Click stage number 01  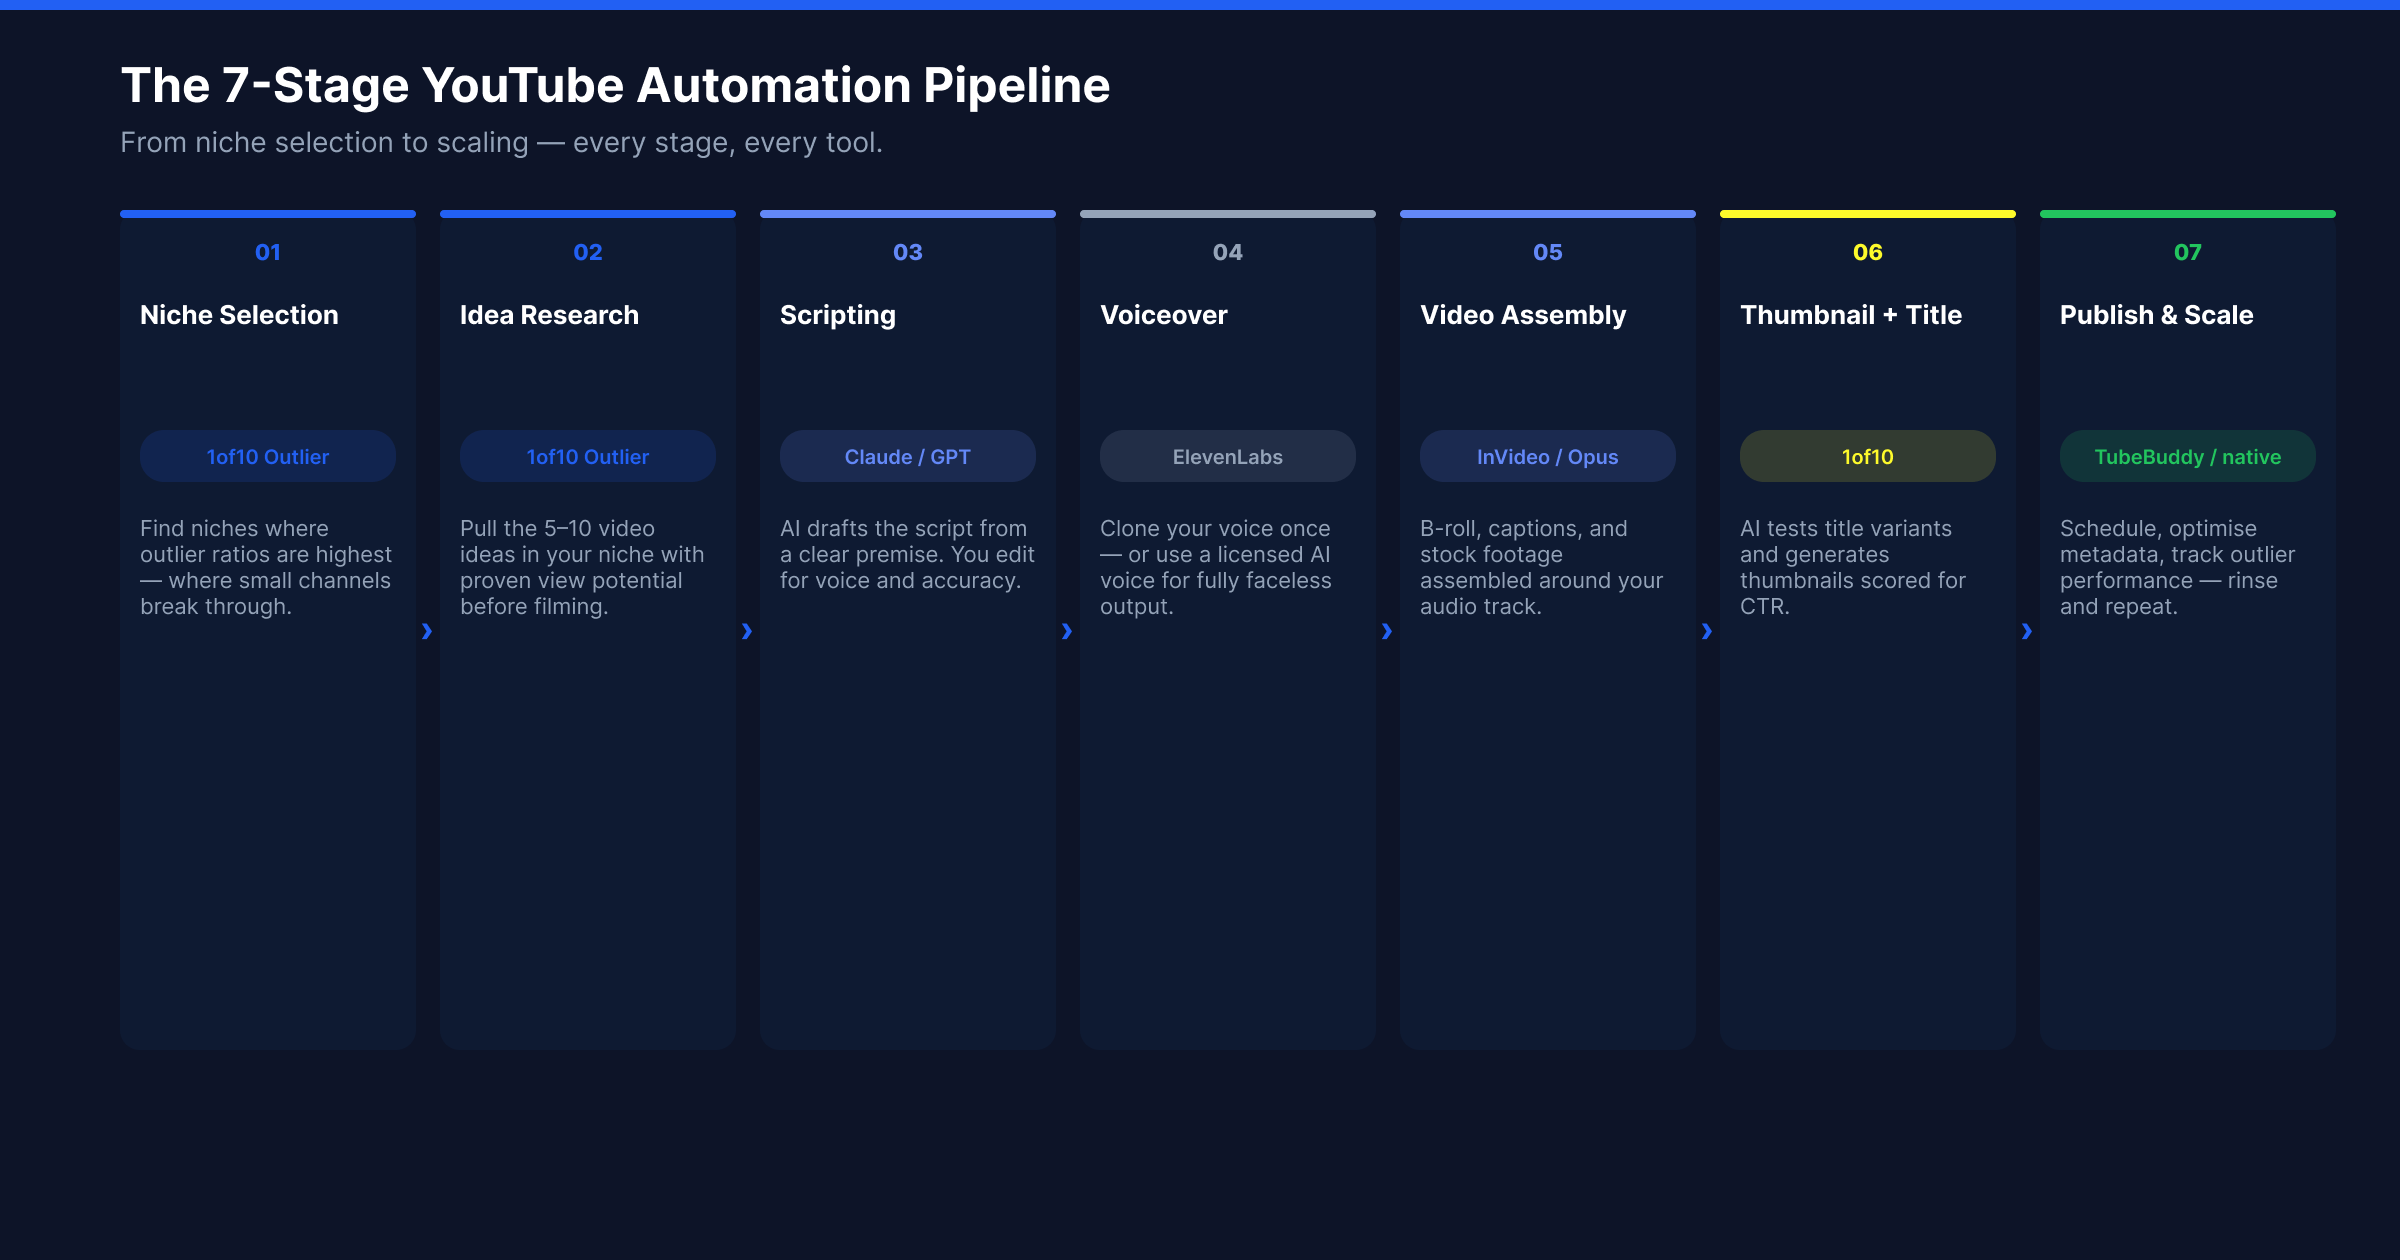[x=268, y=252]
